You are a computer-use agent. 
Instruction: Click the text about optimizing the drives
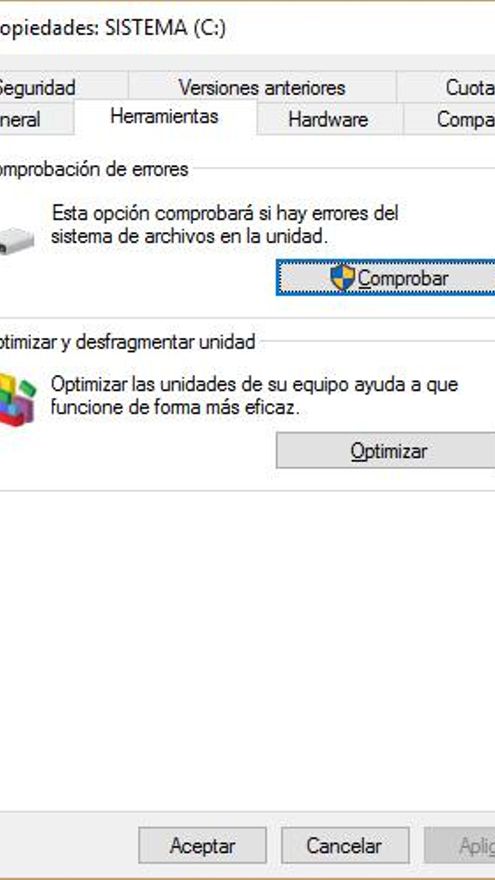pos(254,396)
